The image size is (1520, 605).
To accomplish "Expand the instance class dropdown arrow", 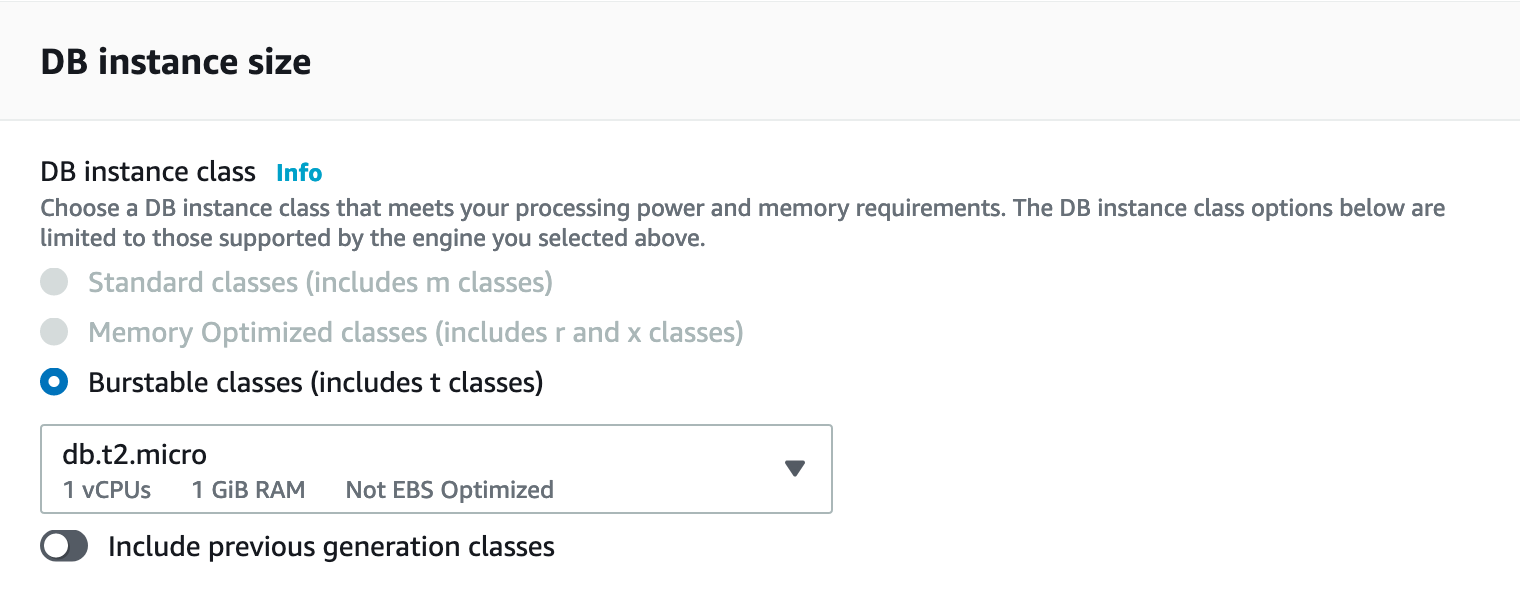I will [x=795, y=469].
